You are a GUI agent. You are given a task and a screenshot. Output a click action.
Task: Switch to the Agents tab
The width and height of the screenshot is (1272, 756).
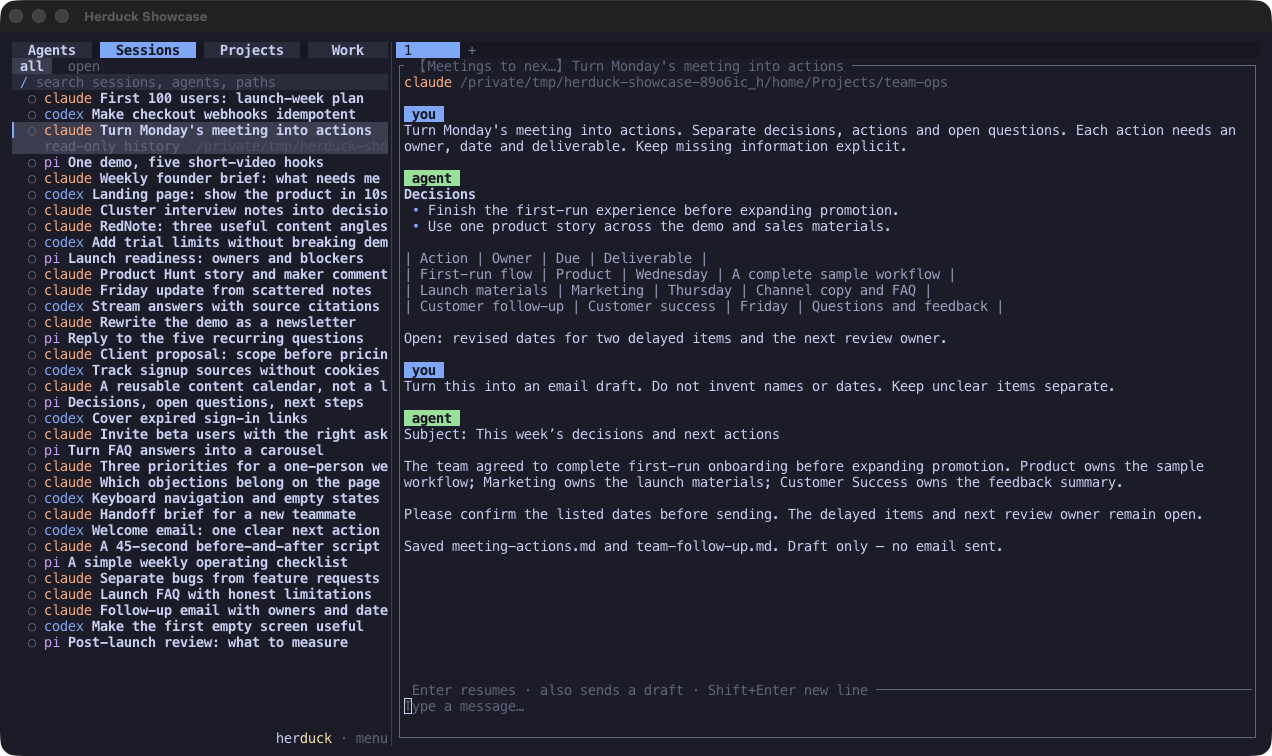(52, 50)
